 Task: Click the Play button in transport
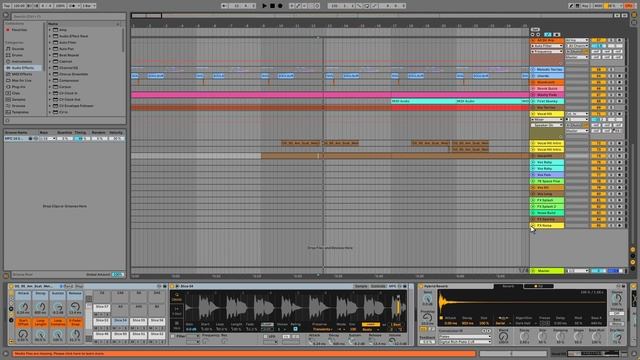click(x=264, y=6)
